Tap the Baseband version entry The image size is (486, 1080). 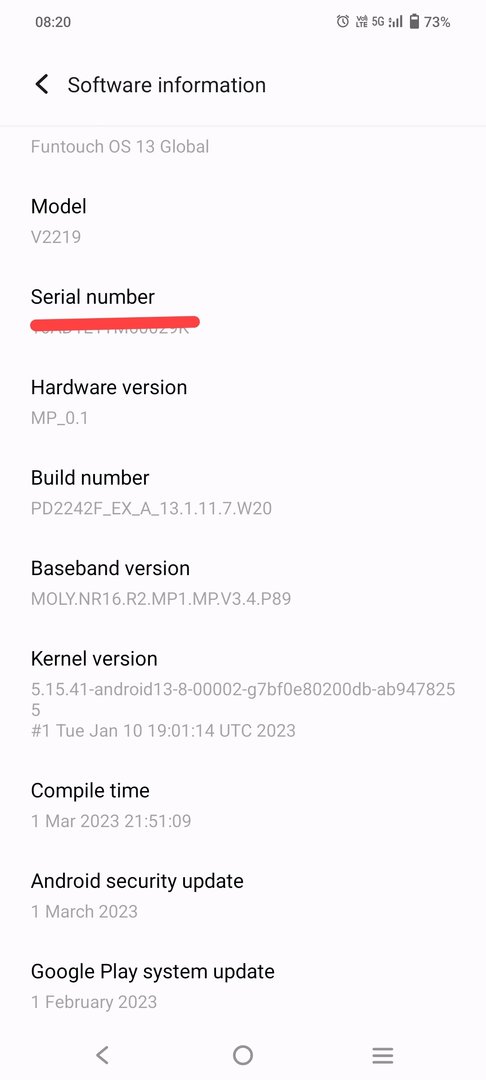243,583
